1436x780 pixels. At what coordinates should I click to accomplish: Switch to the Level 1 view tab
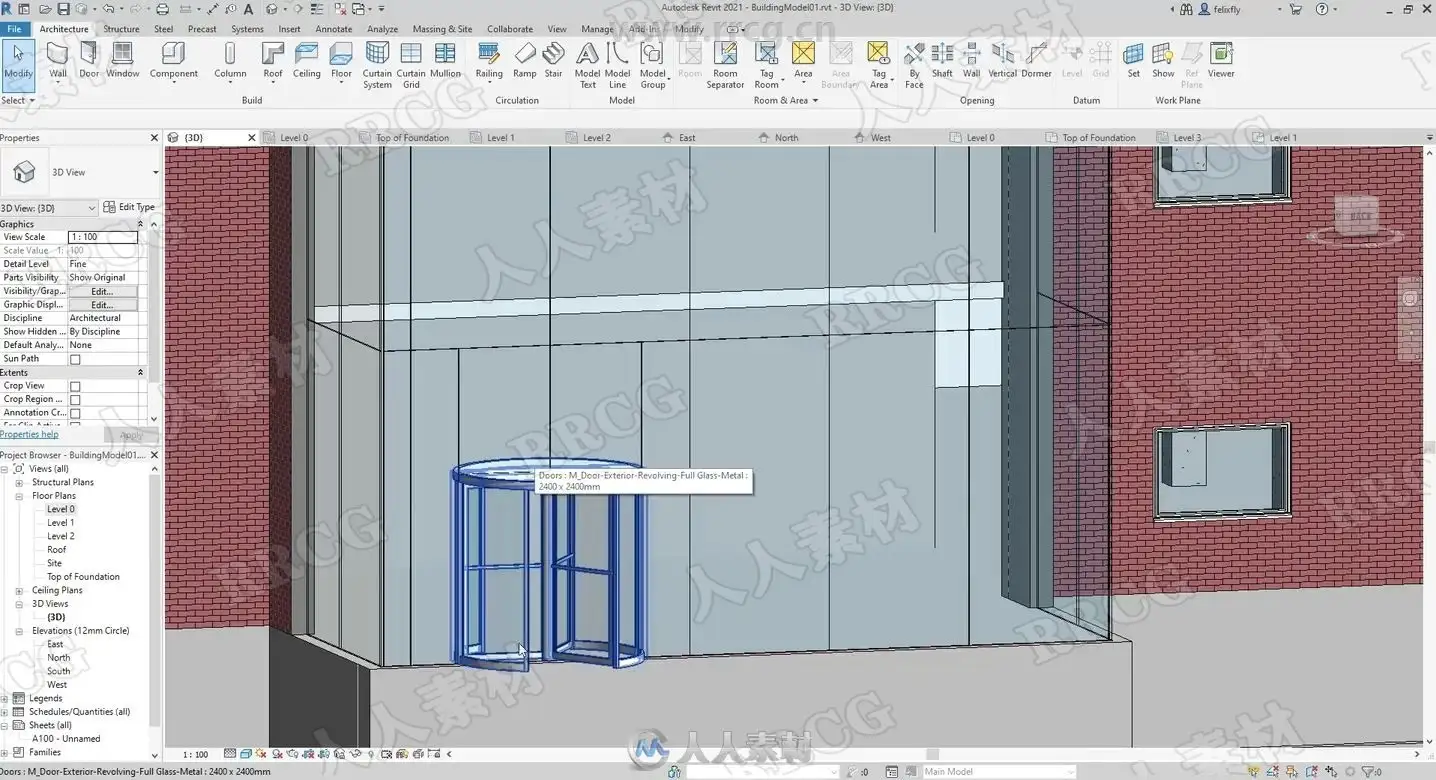coord(500,138)
